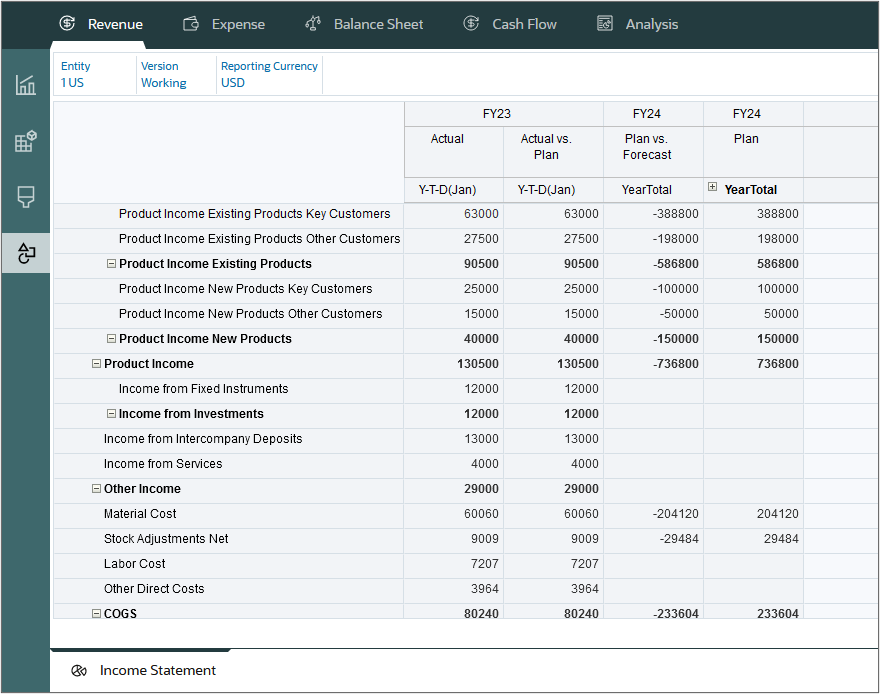Screen dimensions: 880x694
Task: Open the bar chart view in left sidebar
Action: [25, 85]
